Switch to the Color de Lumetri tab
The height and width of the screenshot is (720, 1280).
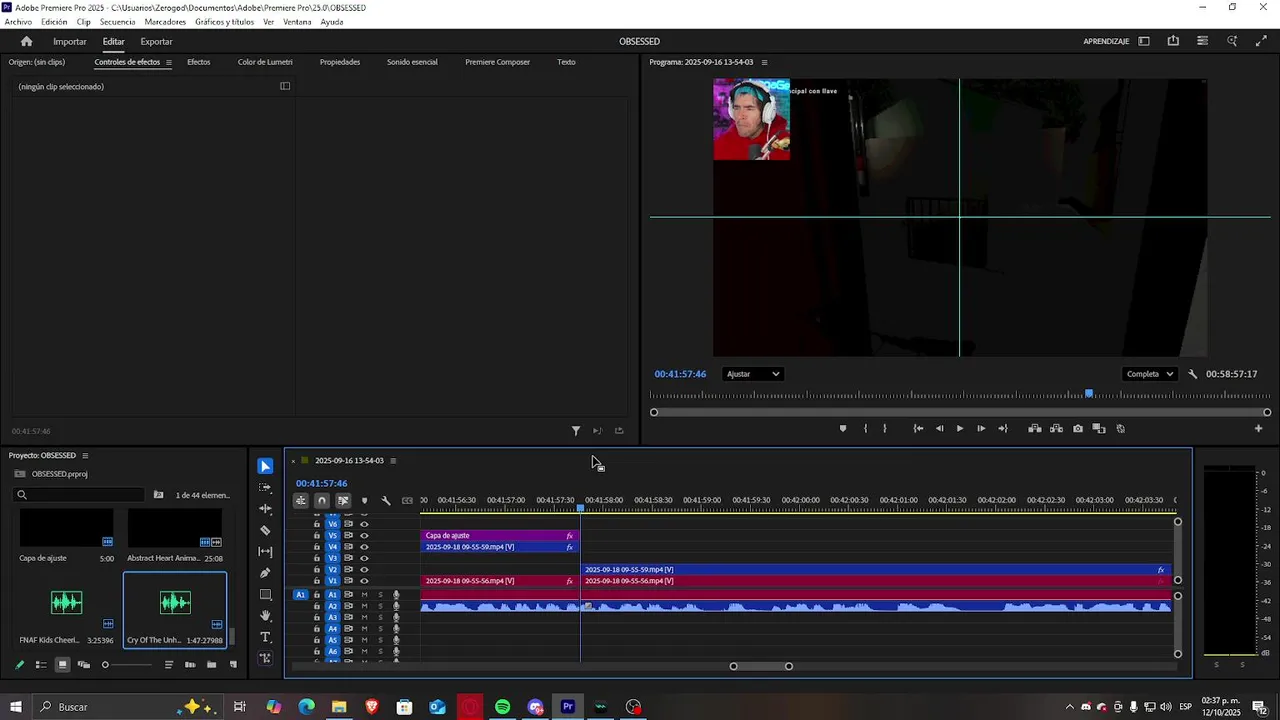click(x=265, y=62)
